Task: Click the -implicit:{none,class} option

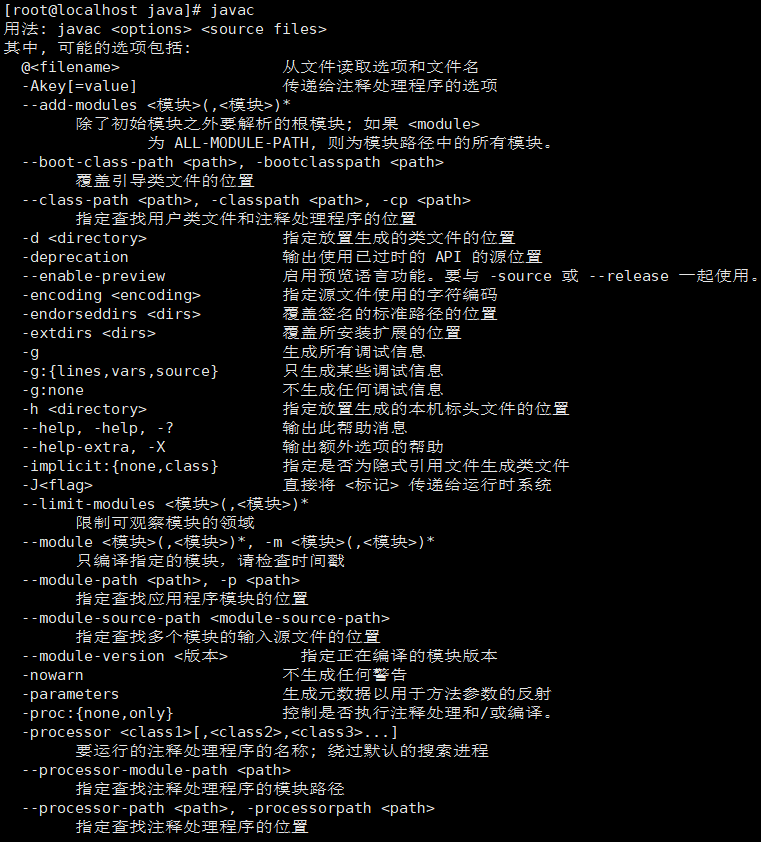Action: coord(120,466)
